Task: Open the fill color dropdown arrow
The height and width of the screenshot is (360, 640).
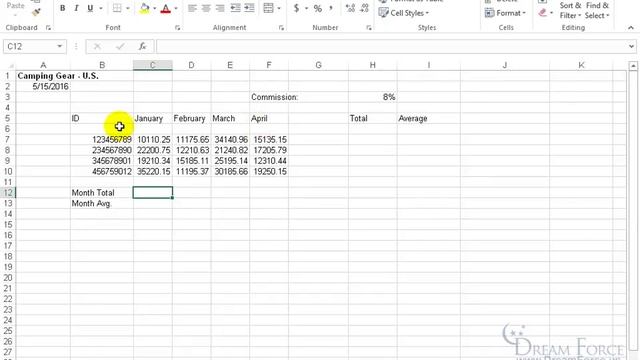Action: pos(154,8)
